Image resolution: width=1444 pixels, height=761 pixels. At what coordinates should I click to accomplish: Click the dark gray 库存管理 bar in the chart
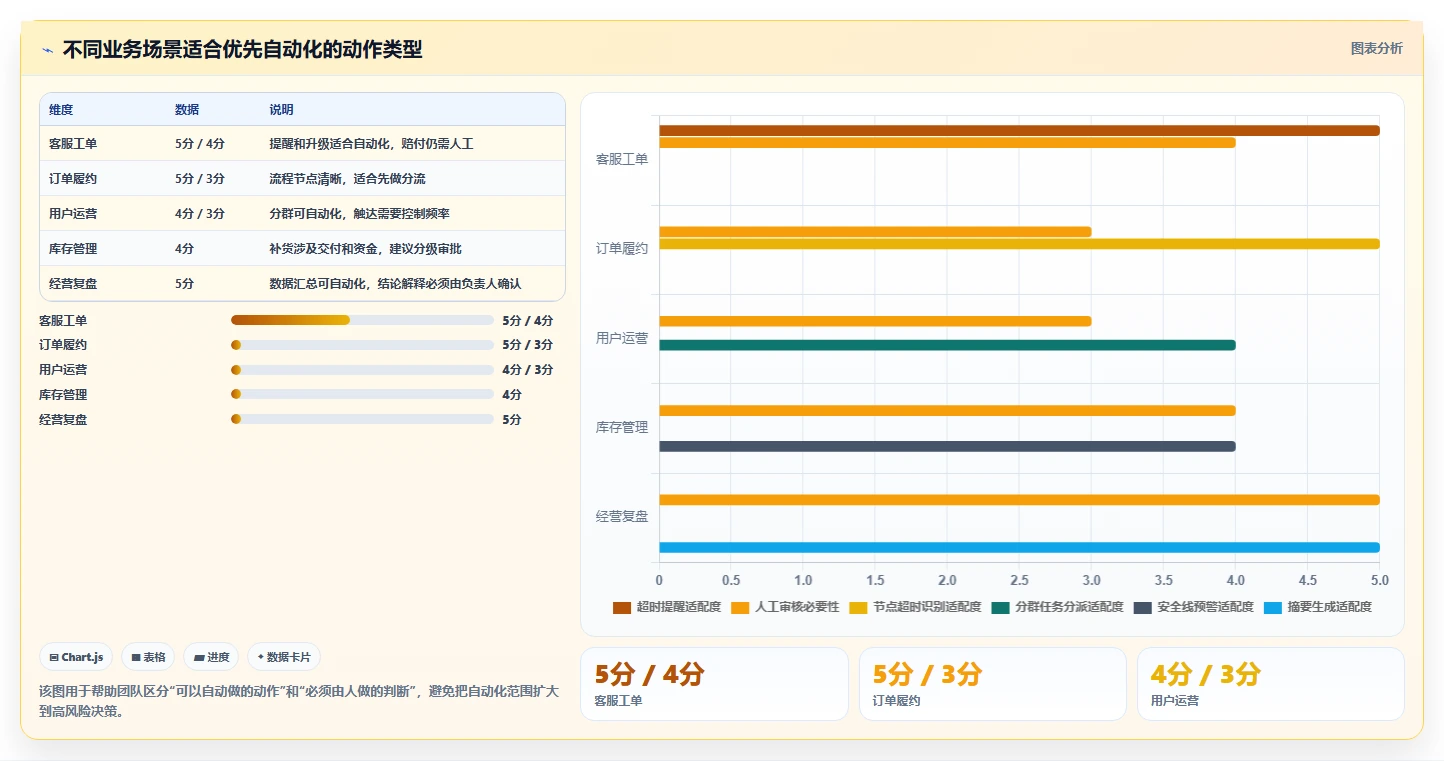coord(947,446)
